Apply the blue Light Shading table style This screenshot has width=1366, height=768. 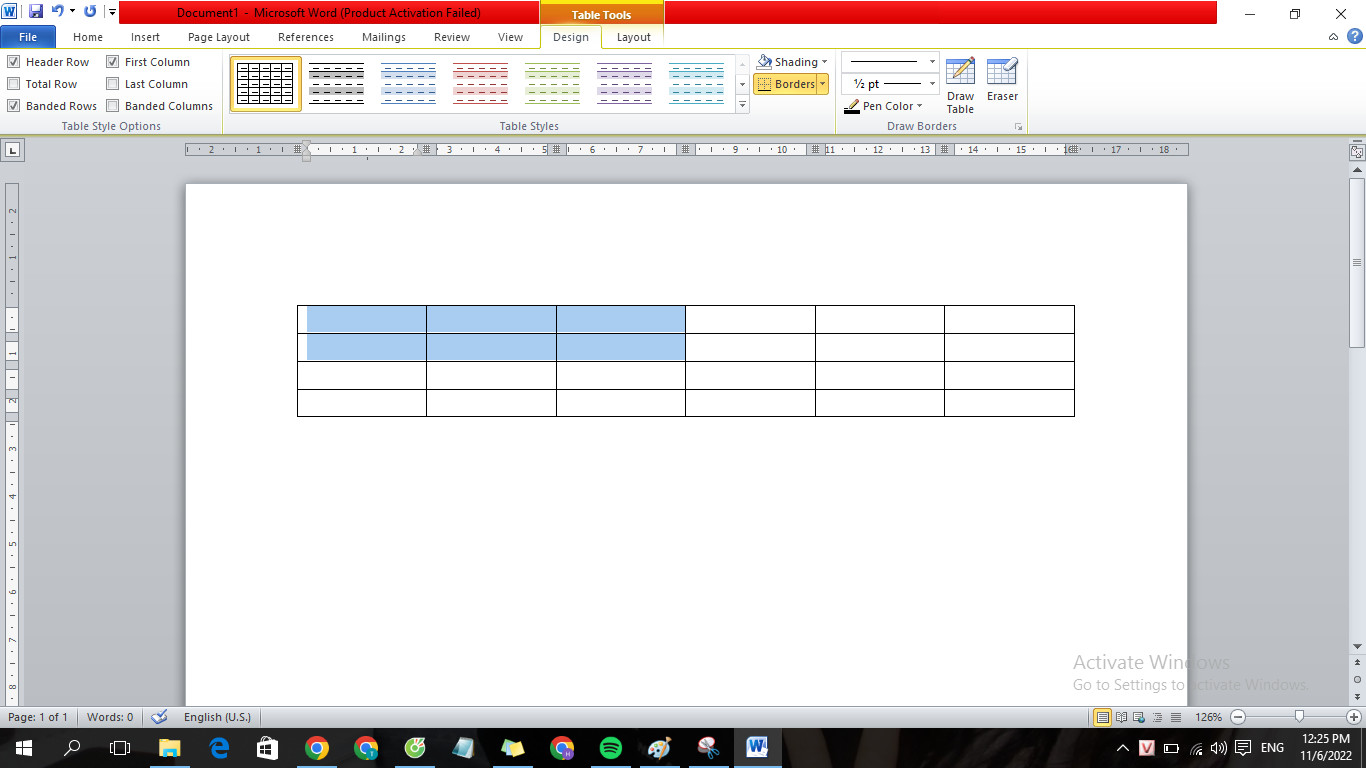click(408, 84)
